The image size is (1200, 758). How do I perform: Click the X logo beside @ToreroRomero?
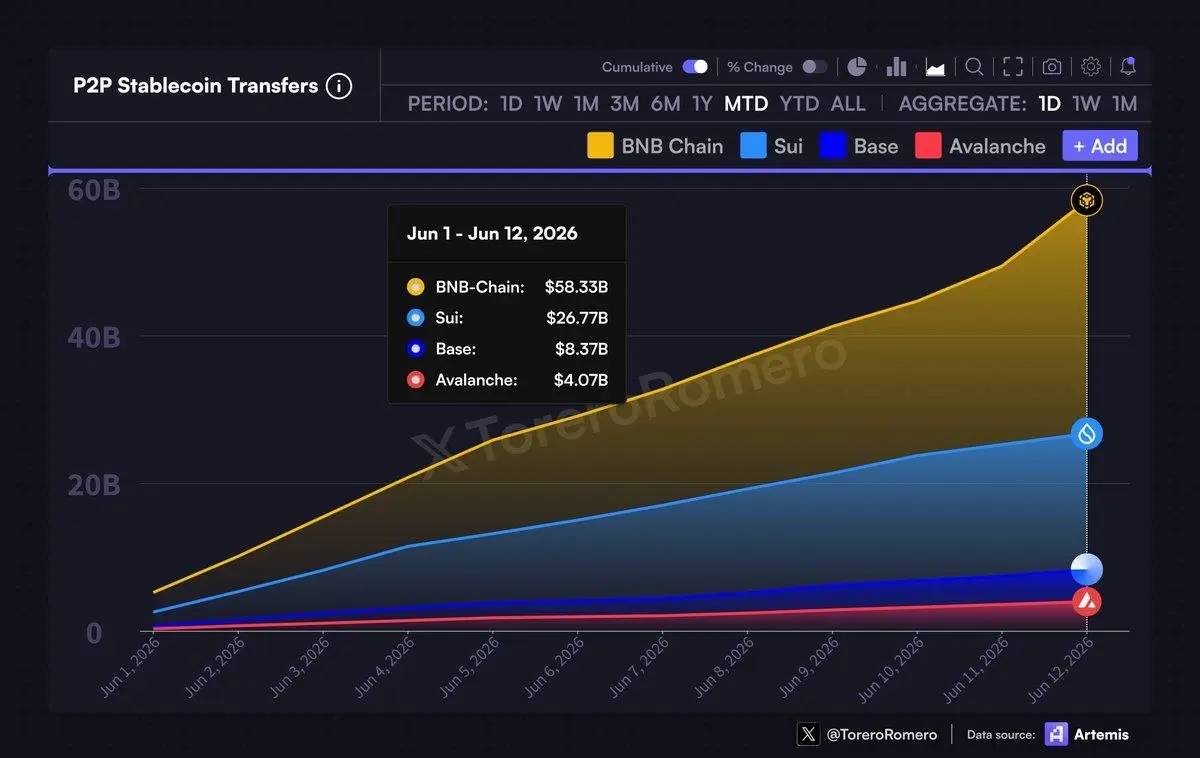point(808,734)
